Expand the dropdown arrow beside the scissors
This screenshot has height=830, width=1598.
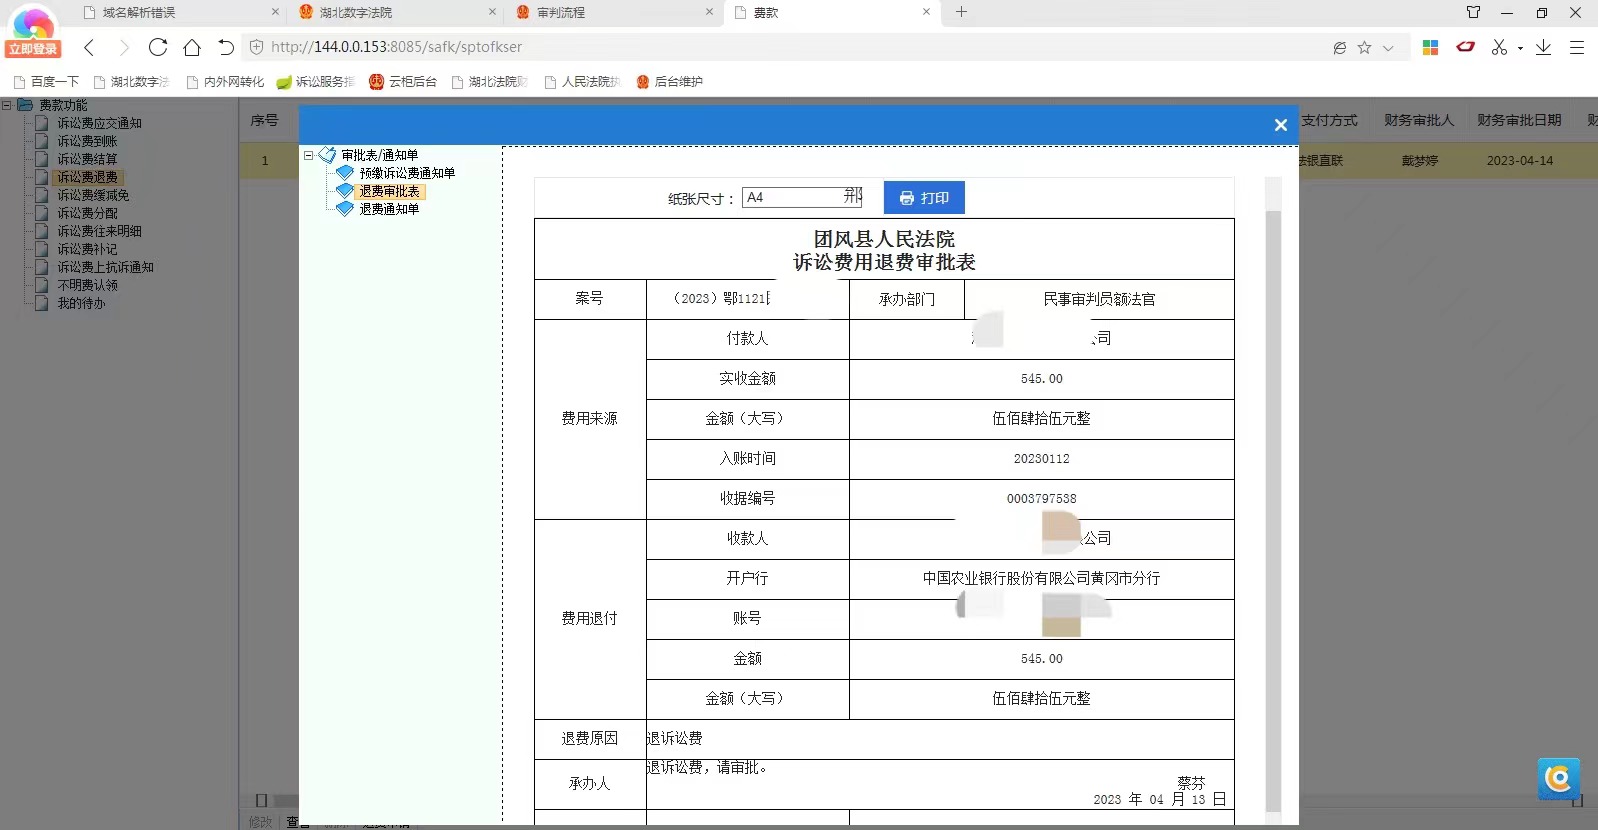[1520, 48]
